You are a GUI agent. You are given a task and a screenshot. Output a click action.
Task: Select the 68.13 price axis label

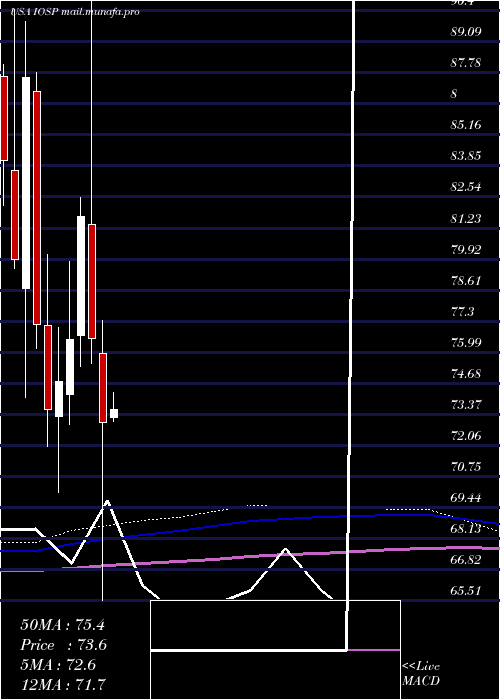466,529
